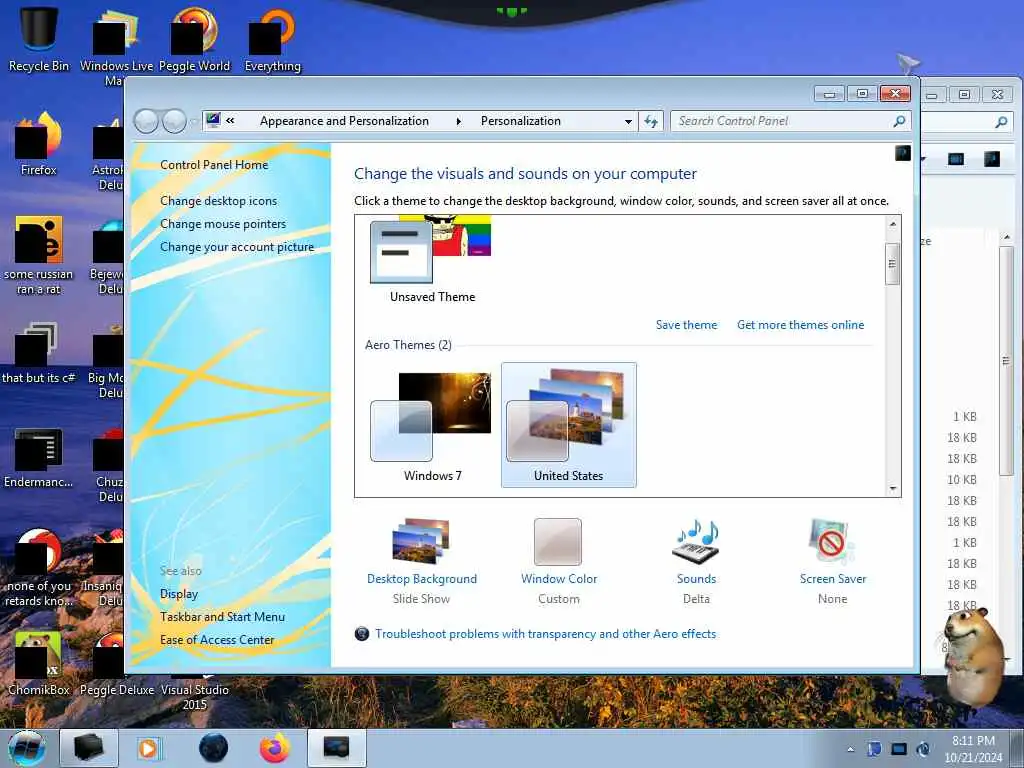Click the theme list scroll down arrow

[893, 488]
